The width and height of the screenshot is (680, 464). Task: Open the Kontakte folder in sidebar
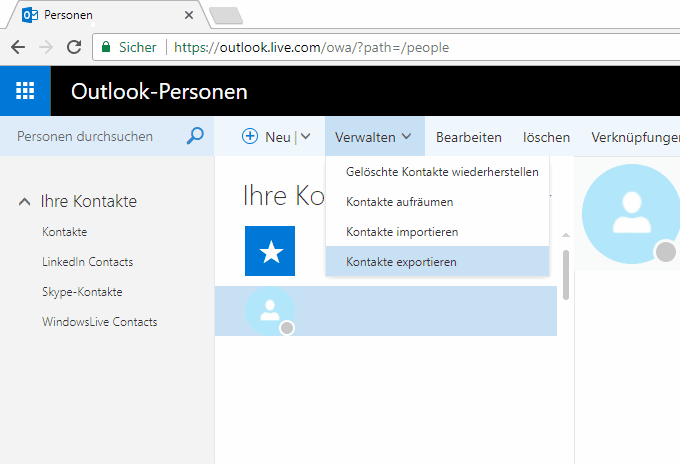click(x=65, y=232)
